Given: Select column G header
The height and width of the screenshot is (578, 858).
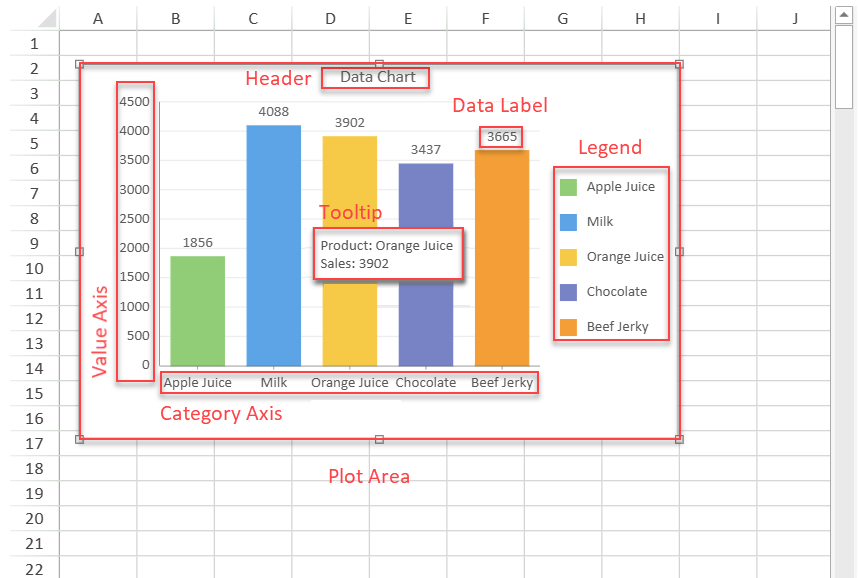Looking at the screenshot, I should pos(563,19).
